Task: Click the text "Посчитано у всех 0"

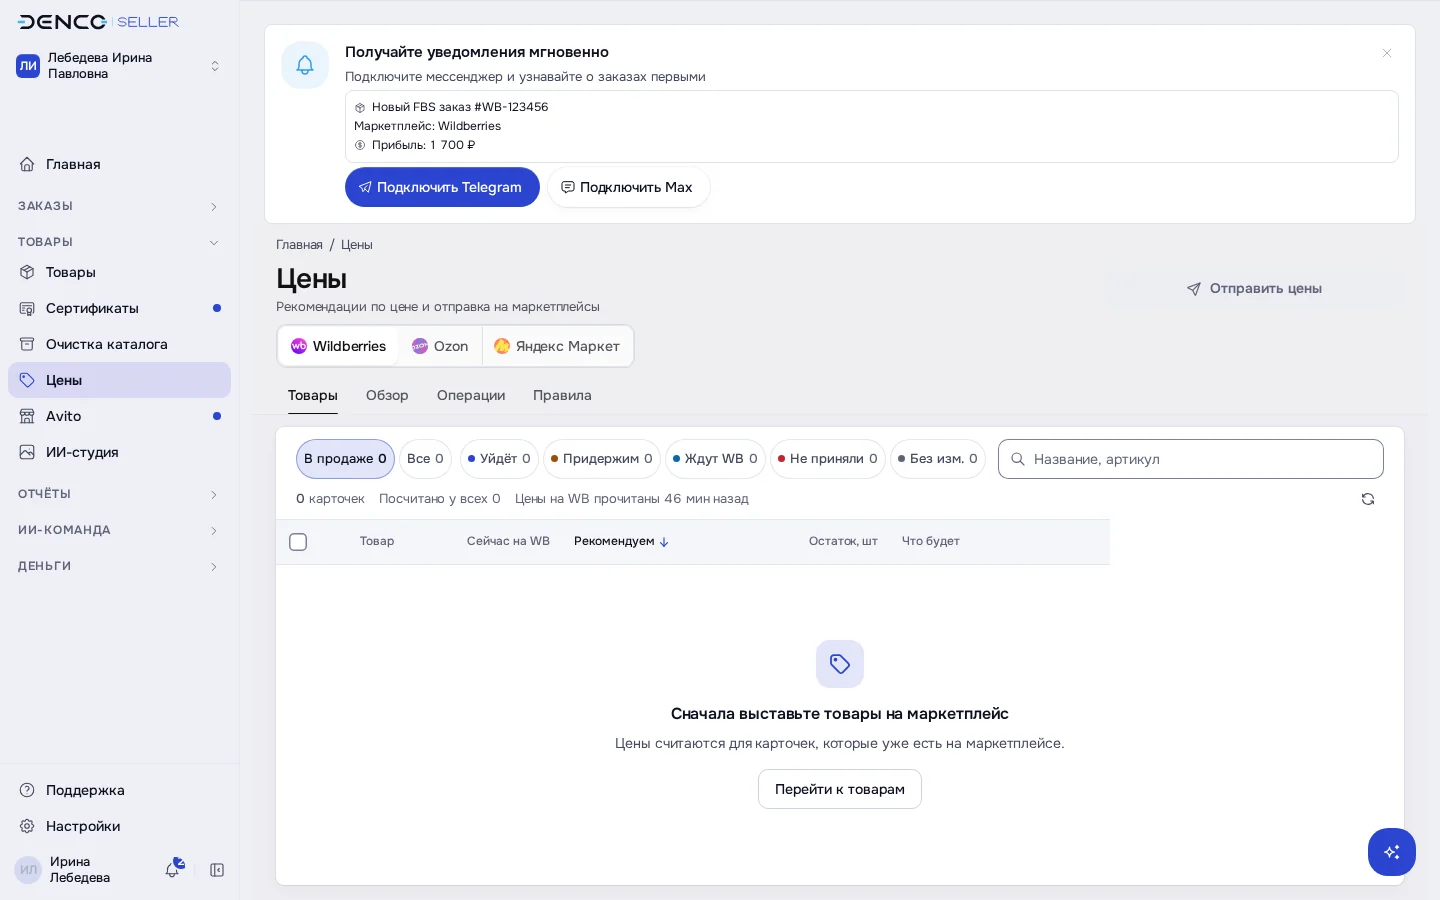Action: (x=439, y=498)
